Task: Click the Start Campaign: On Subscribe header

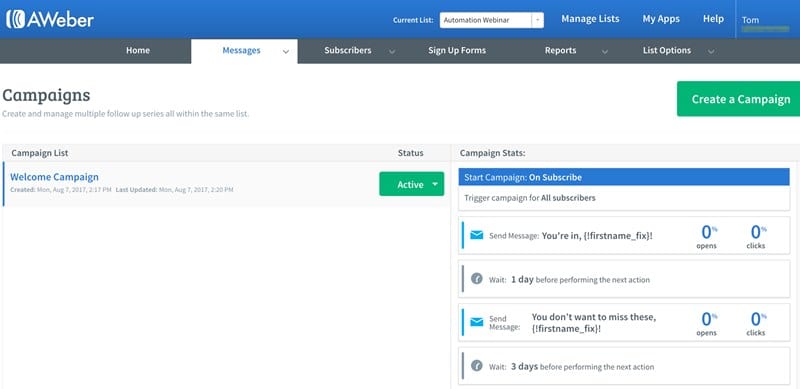Action: click(x=624, y=177)
